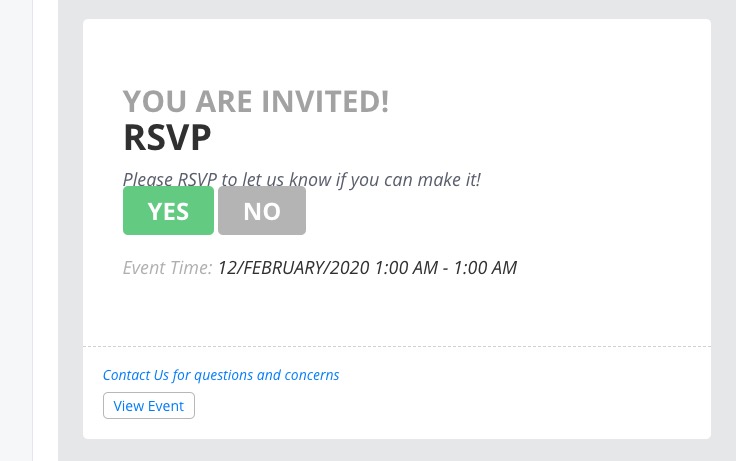Click the day number 12 in event date
The image size is (750, 461).
pyautogui.click(x=226, y=268)
